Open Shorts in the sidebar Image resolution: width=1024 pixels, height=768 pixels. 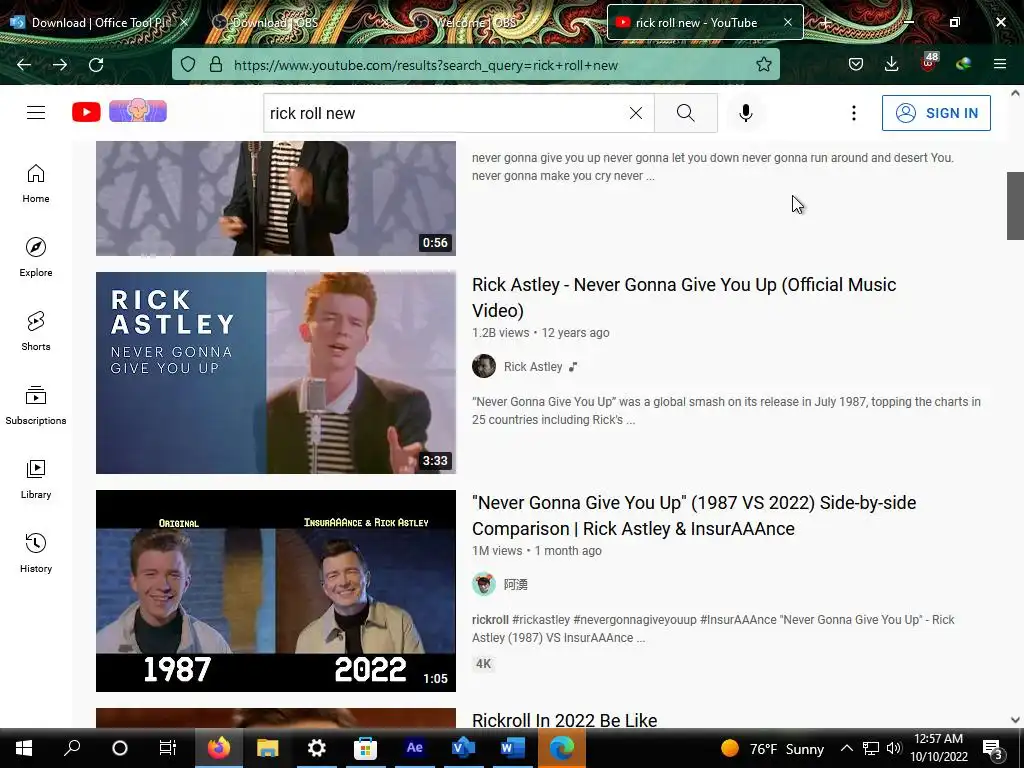(36, 331)
